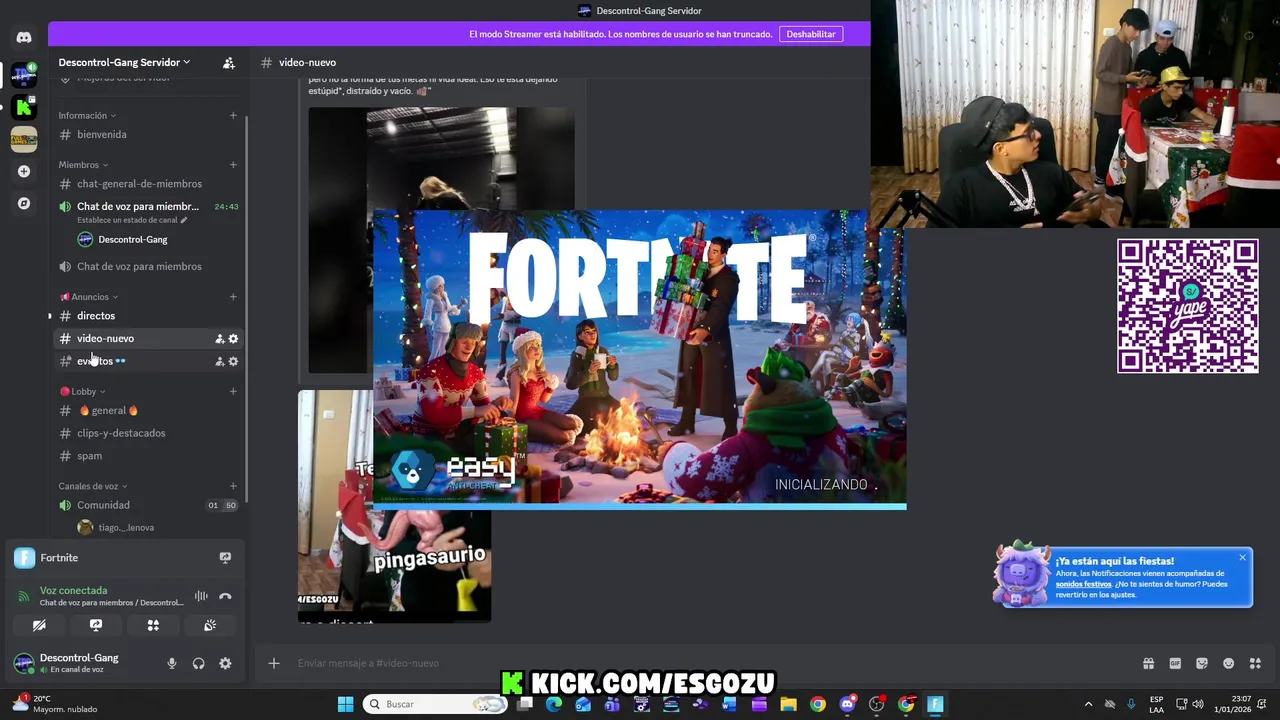Click plus attach button in message bar
Viewport: 1280px width, 720px height.
[274, 663]
